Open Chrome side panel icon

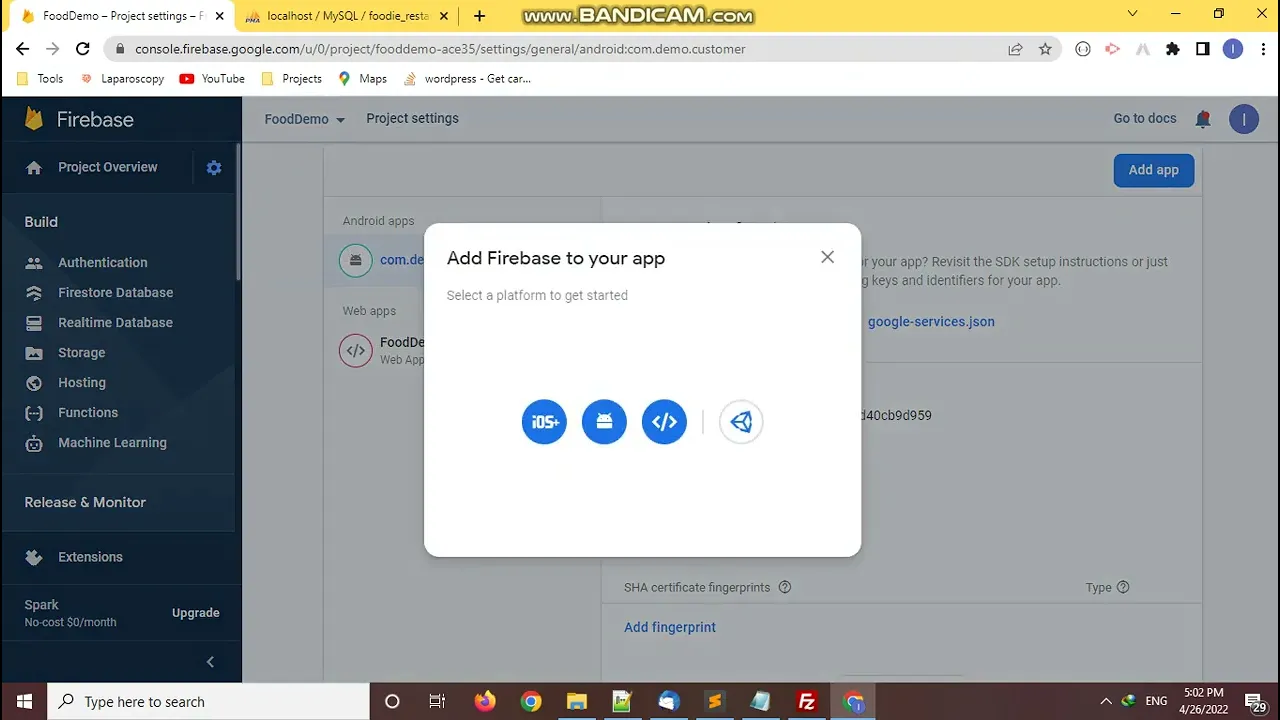1203,48
